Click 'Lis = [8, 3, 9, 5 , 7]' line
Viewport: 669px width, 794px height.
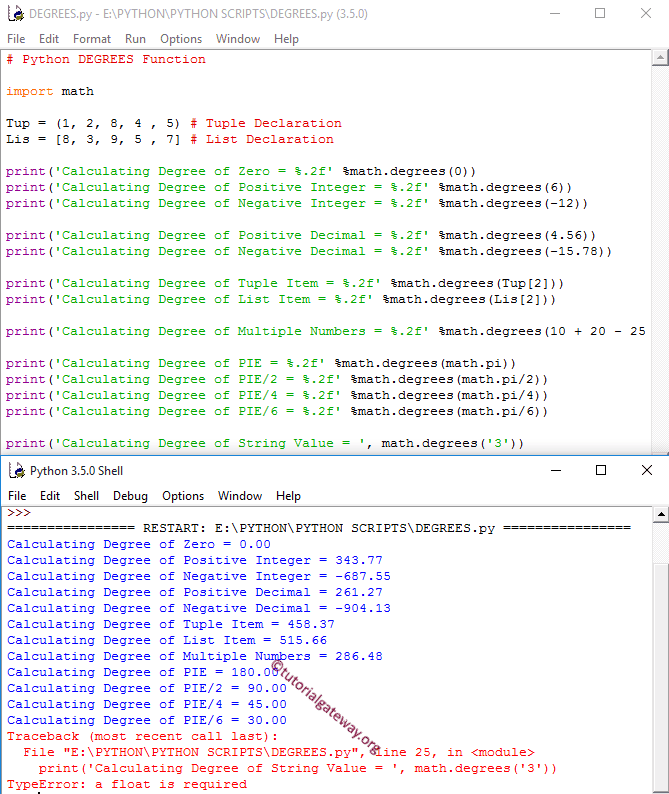pos(93,140)
